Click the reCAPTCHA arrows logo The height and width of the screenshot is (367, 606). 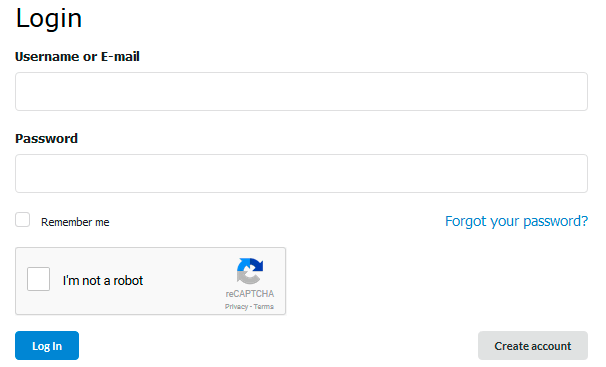click(x=250, y=271)
